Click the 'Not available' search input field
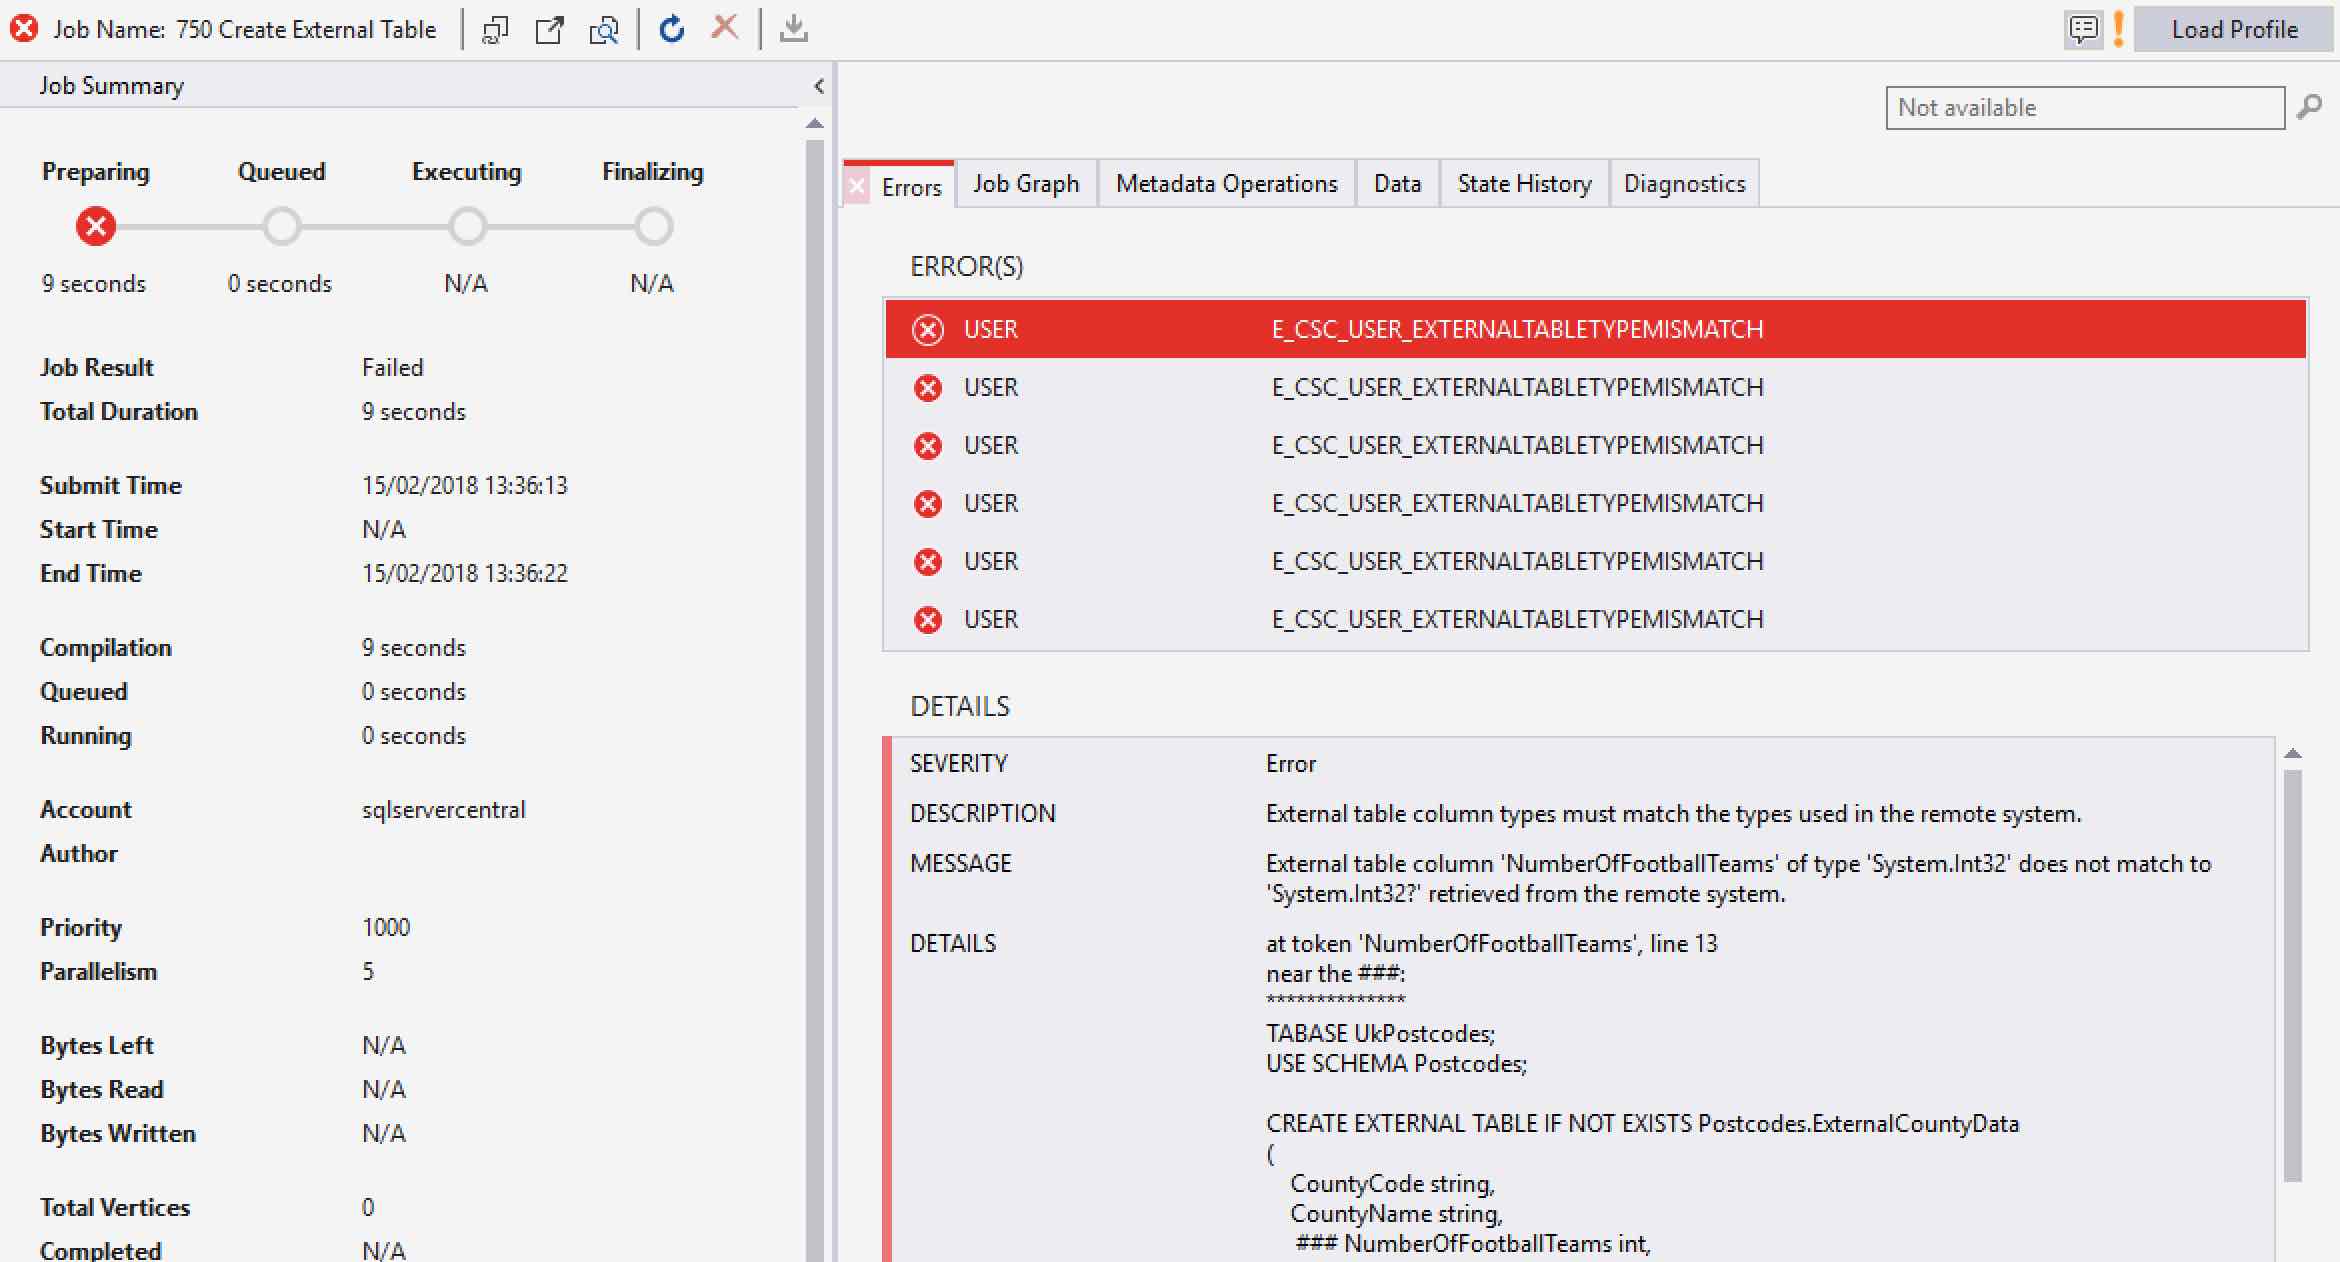2340x1262 pixels. tap(2084, 108)
